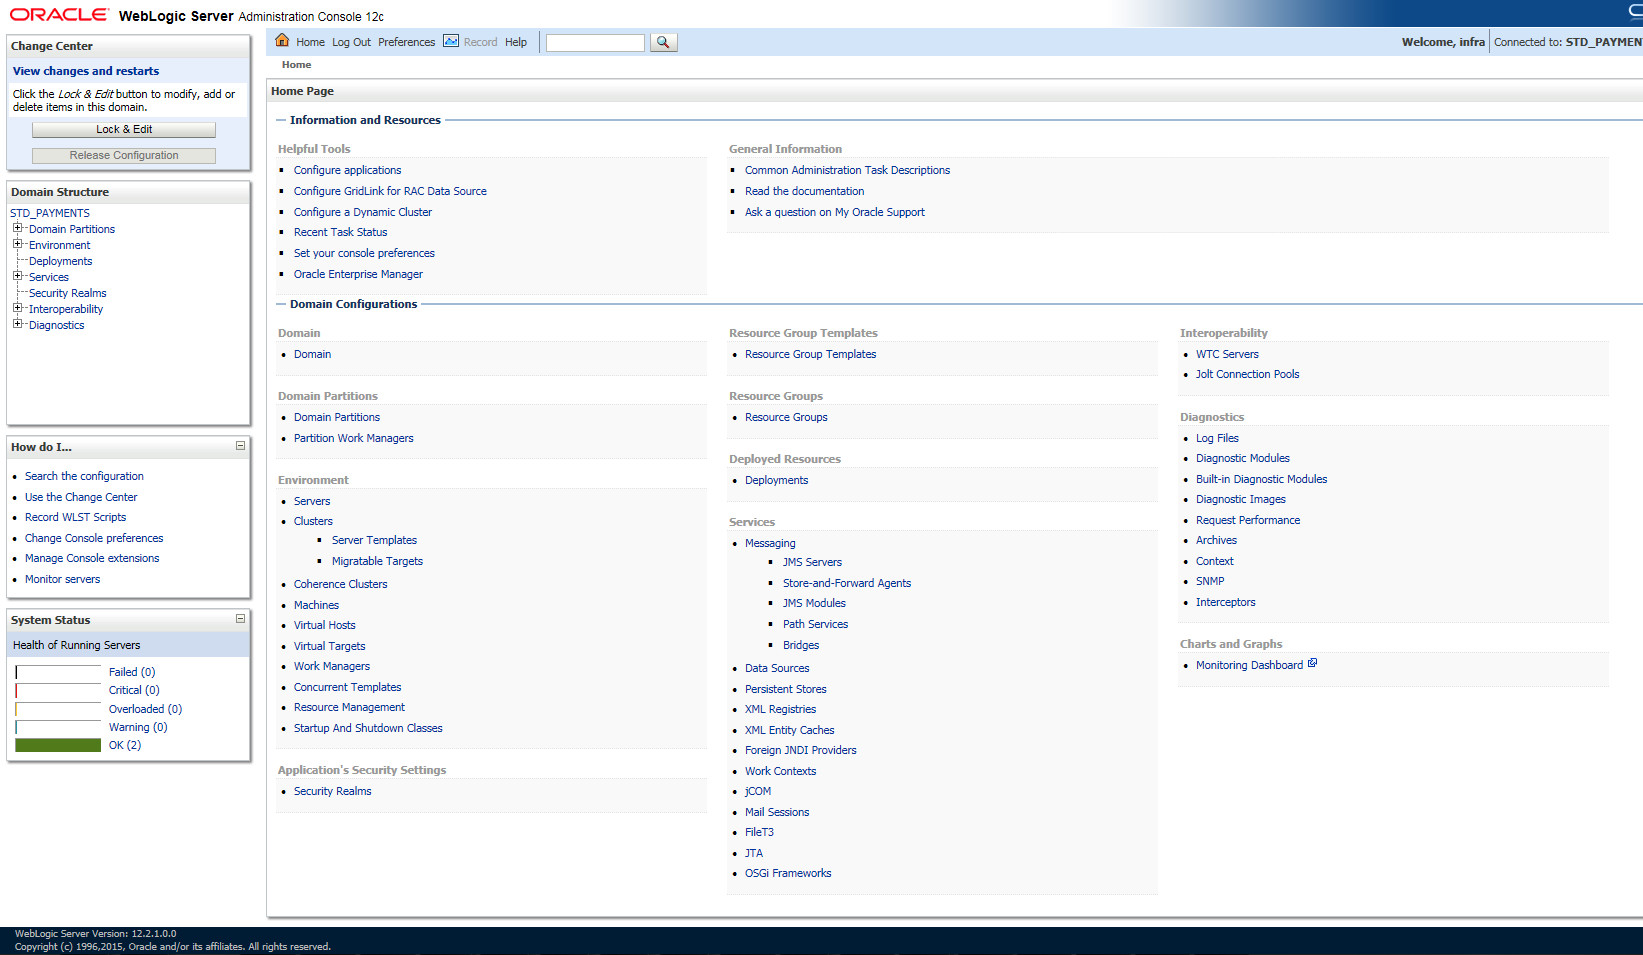Collapse the System Status panel
Image resolution: width=1643 pixels, height=955 pixels.
tap(240, 619)
